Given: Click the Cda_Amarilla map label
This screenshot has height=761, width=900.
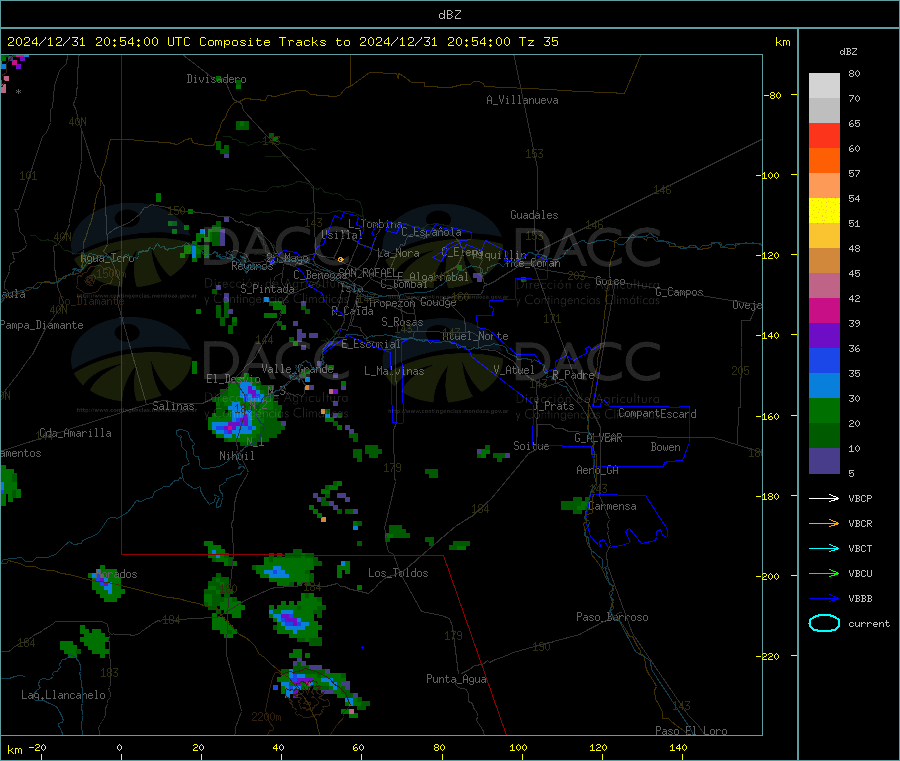Looking at the screenshot, I should point(75,433).
